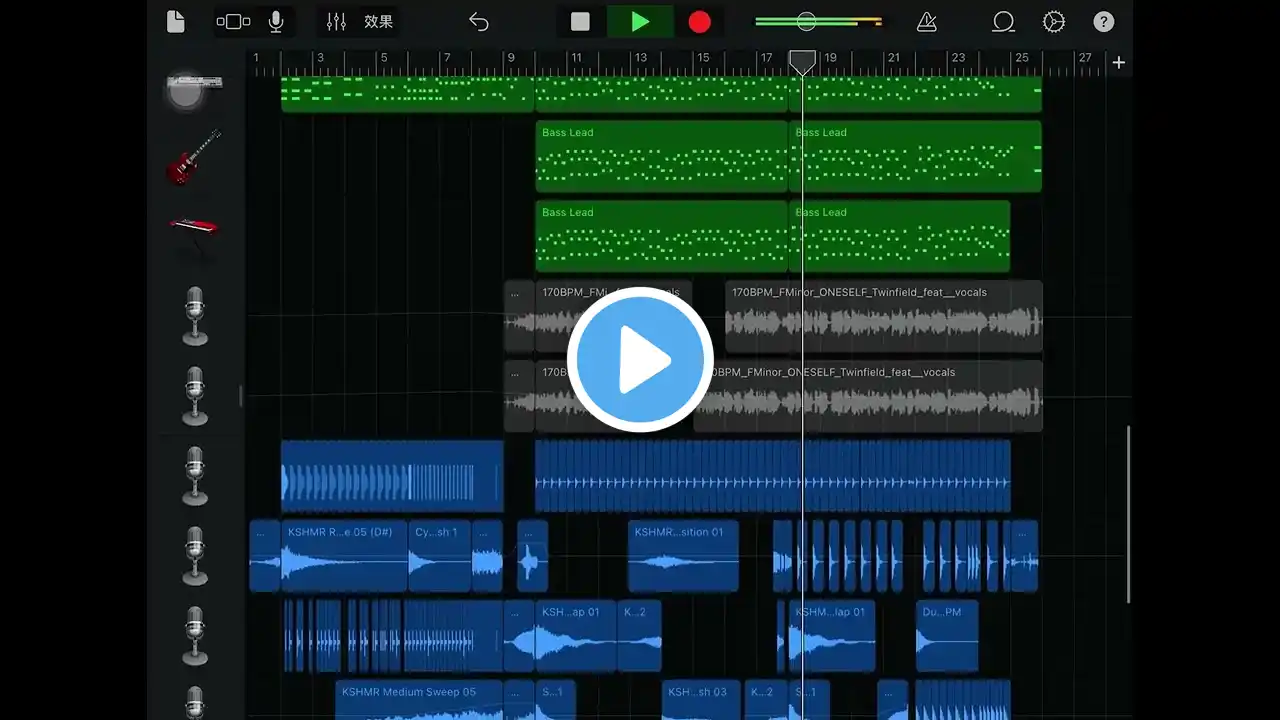
Task: Select the red keyboard track icon
Action: (194, 230)
